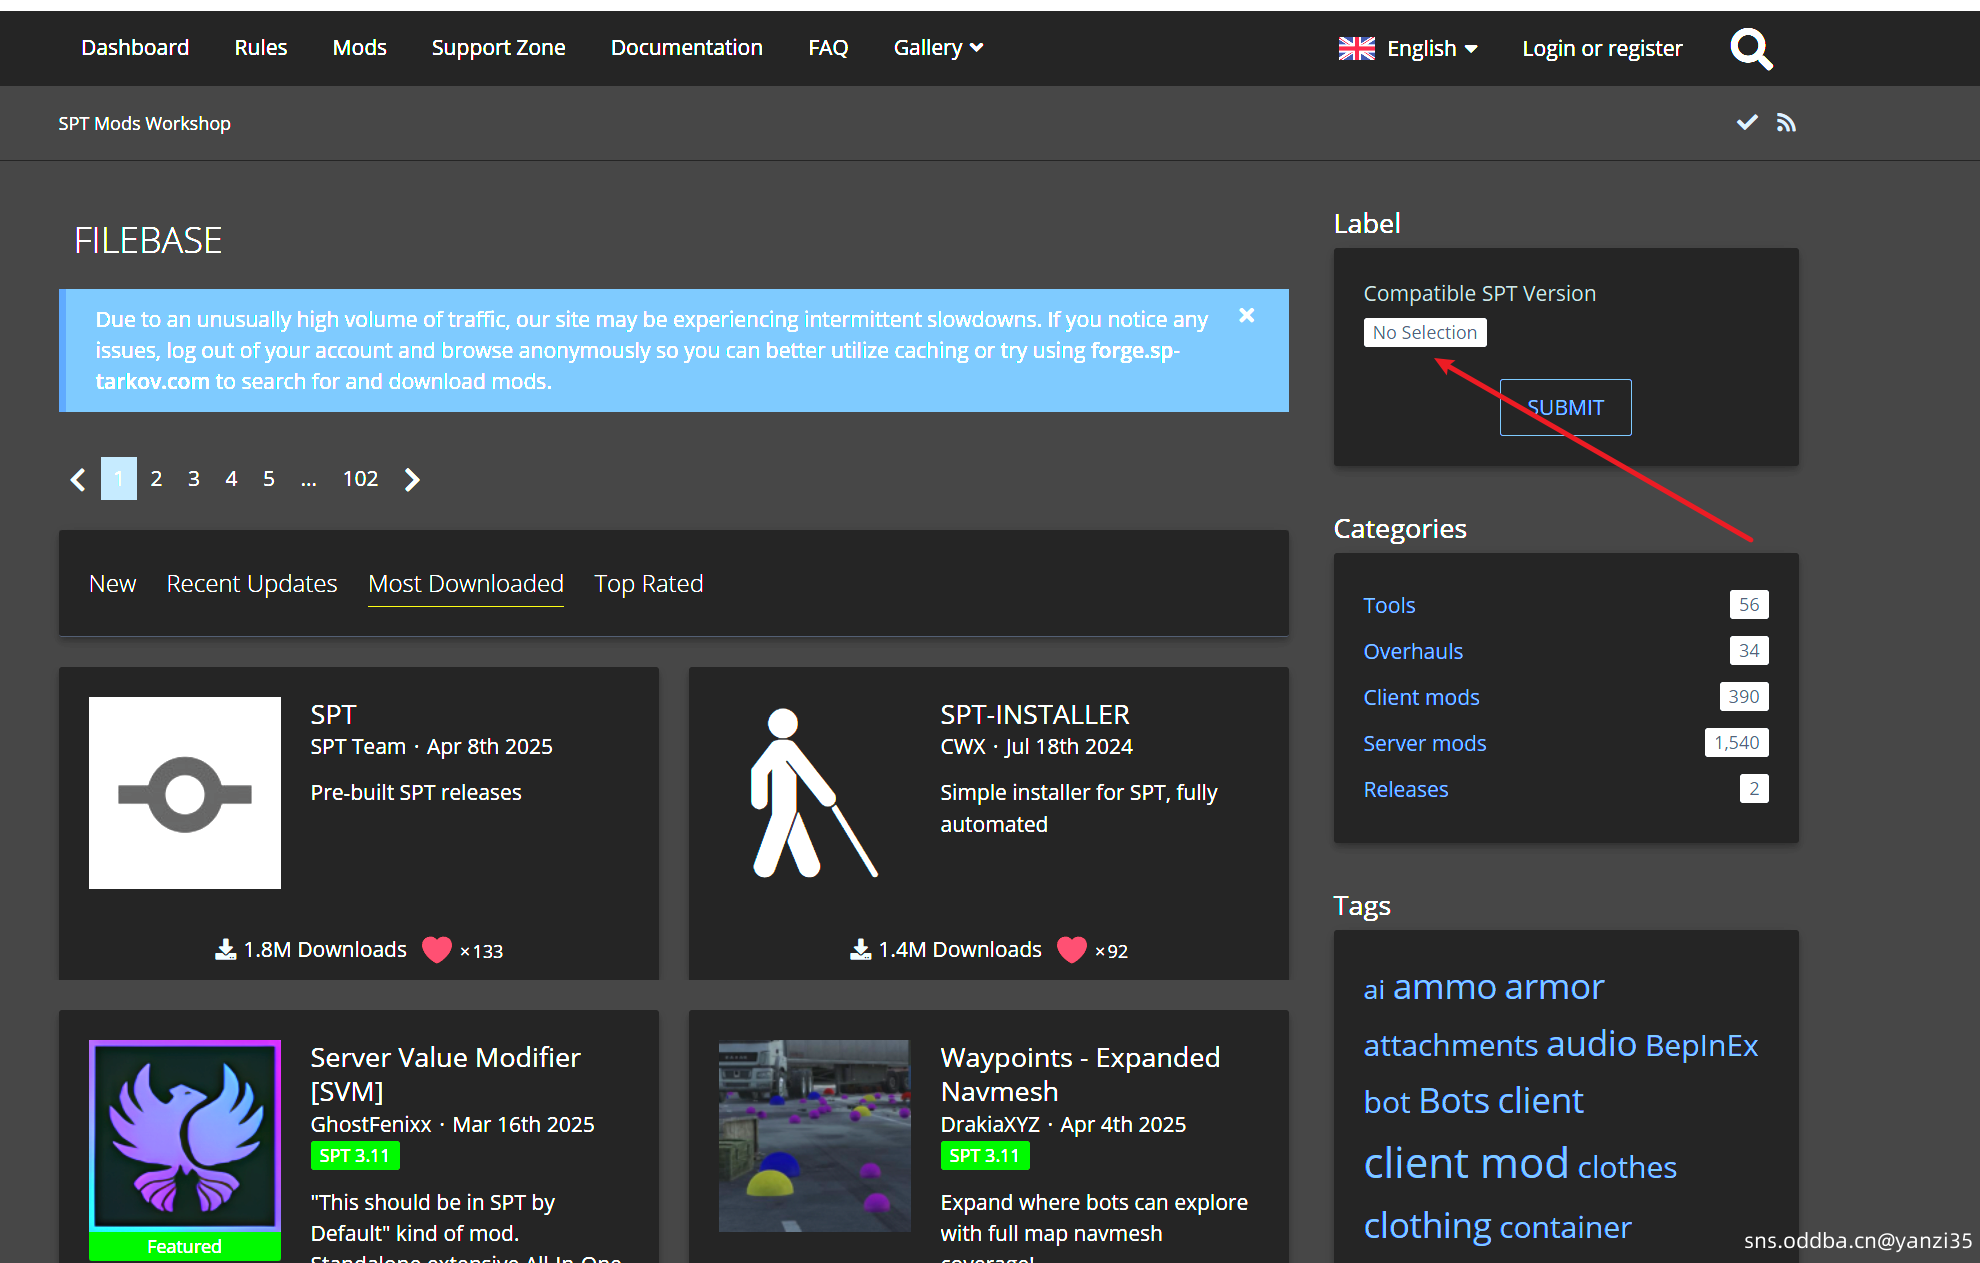Select the client mod tag
1980x1263 pixels.
coord(1466,1163)
